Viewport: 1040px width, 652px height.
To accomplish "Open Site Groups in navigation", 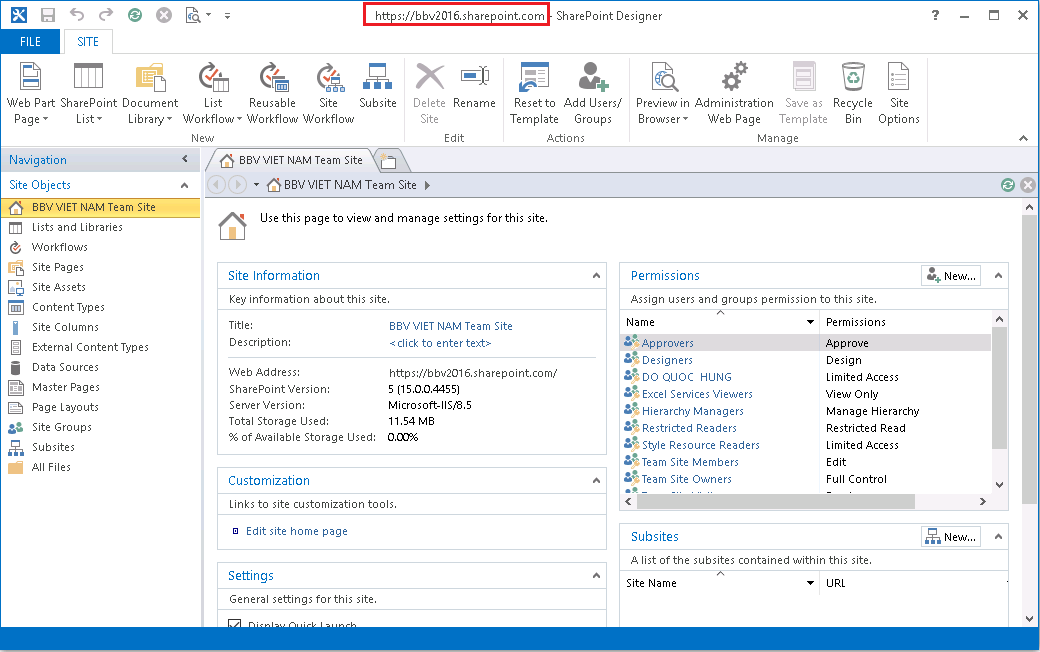I will point(62,427).
